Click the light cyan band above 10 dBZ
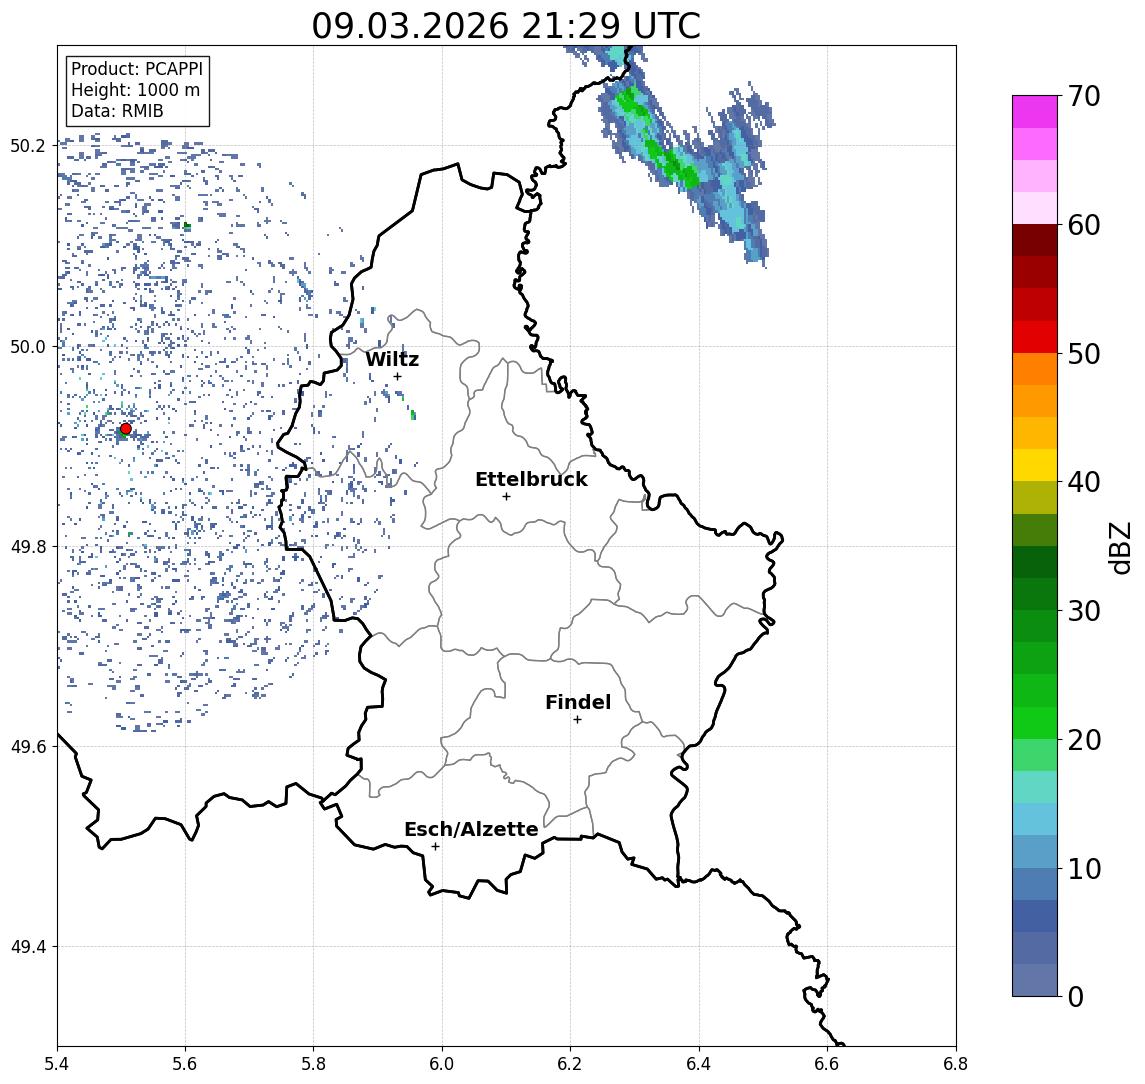The image size is (1145, 1084). [1035, 819]
